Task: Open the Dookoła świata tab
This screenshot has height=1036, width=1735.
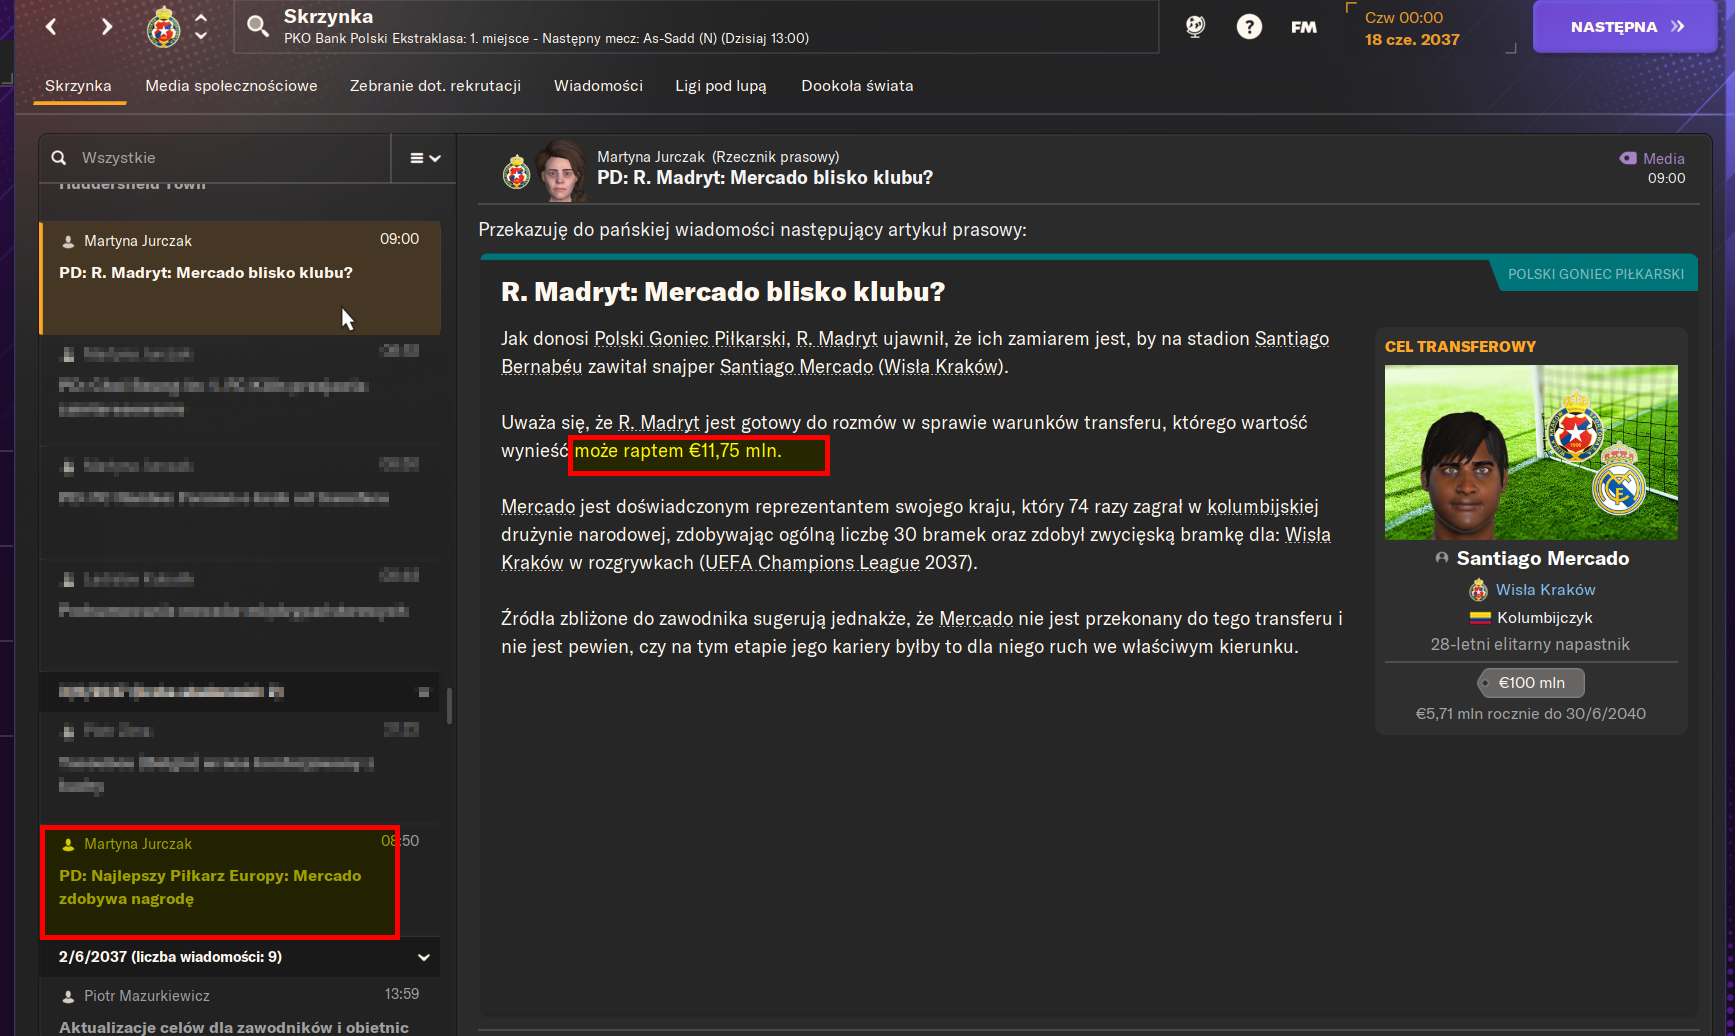Action: (857, 86)
